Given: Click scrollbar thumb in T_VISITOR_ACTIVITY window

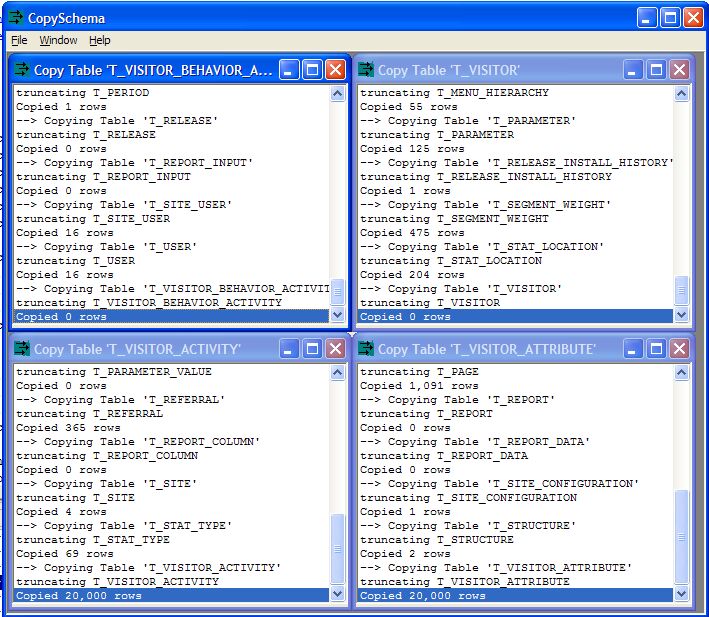Looking at the screenshot, I should (x=338, y=549).
